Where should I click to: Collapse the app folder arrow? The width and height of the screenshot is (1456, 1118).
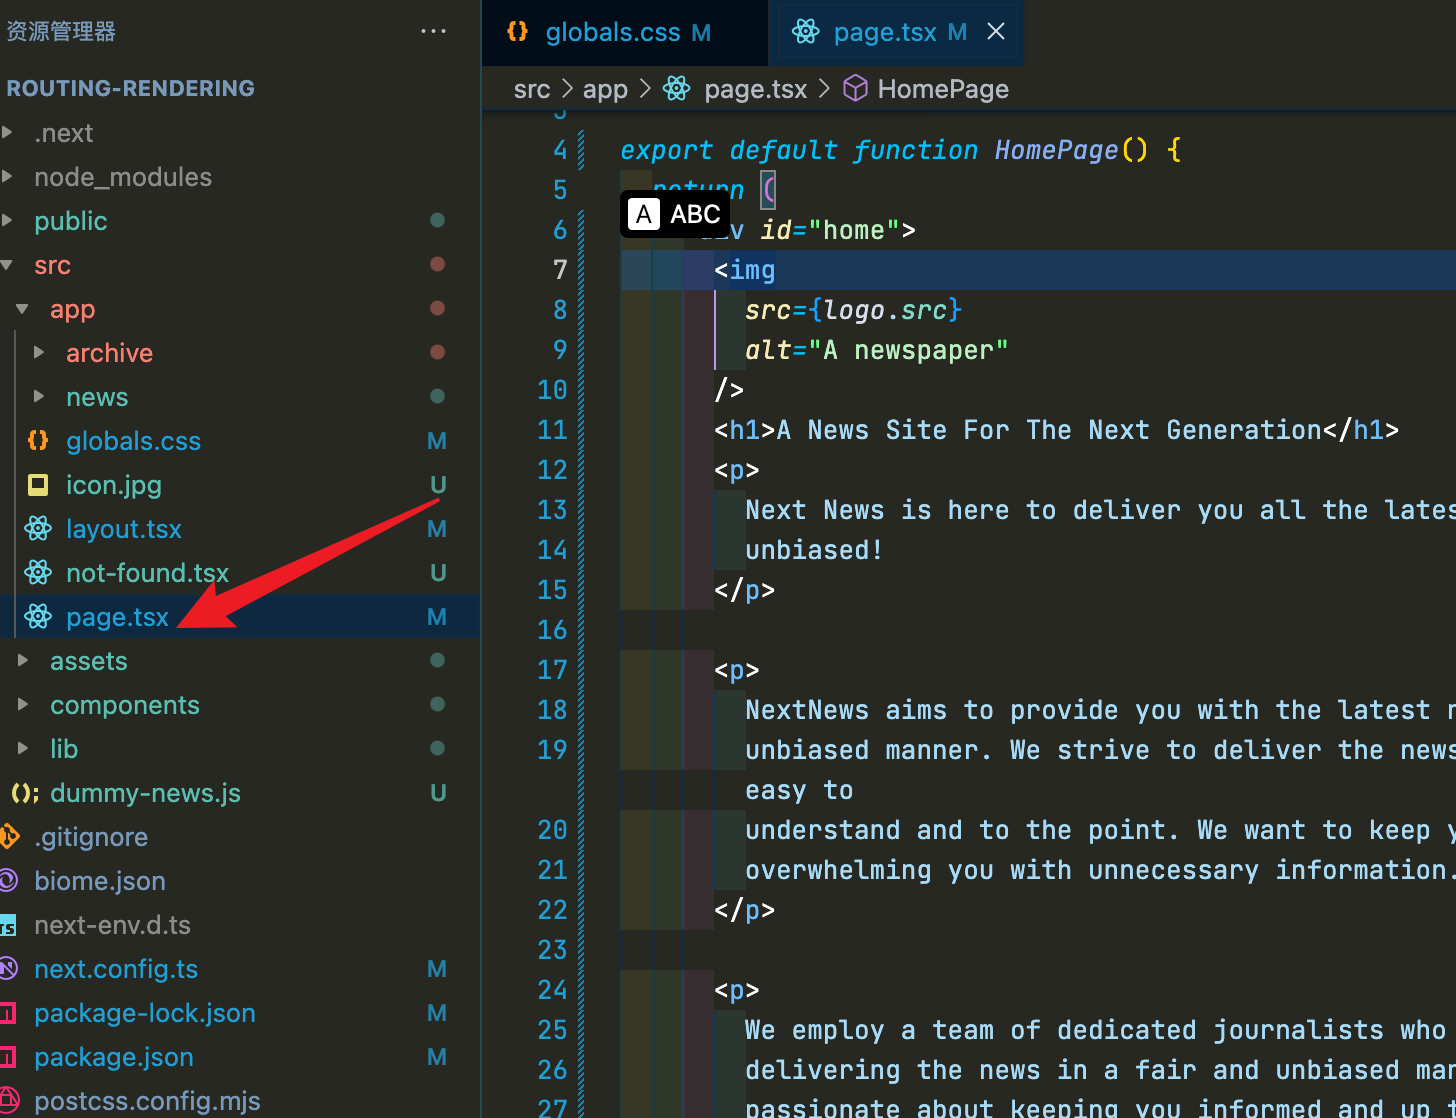23,309
